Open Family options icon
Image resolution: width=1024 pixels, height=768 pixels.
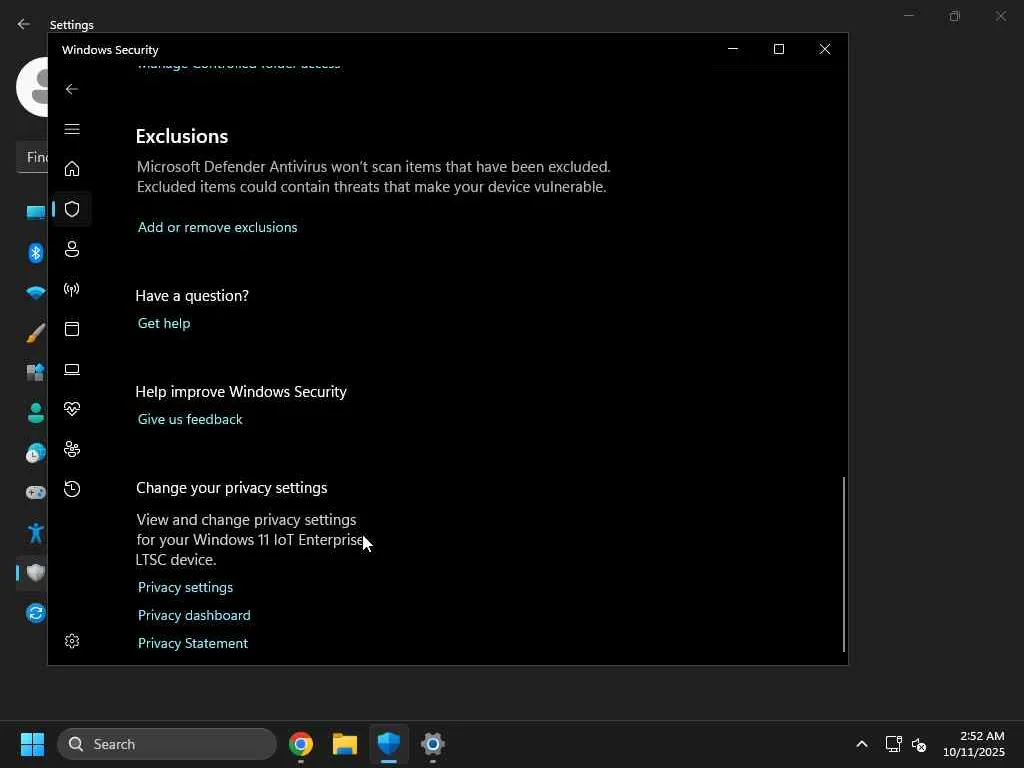tap(72, 449)
